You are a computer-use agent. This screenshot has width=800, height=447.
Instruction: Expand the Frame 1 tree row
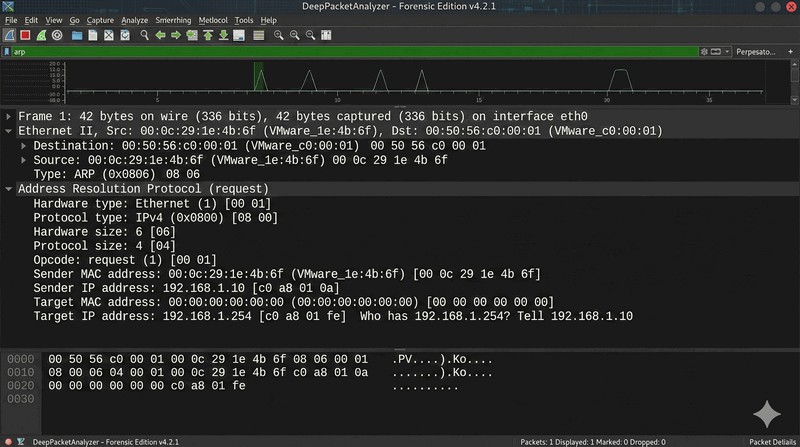(x=9, y=116)
